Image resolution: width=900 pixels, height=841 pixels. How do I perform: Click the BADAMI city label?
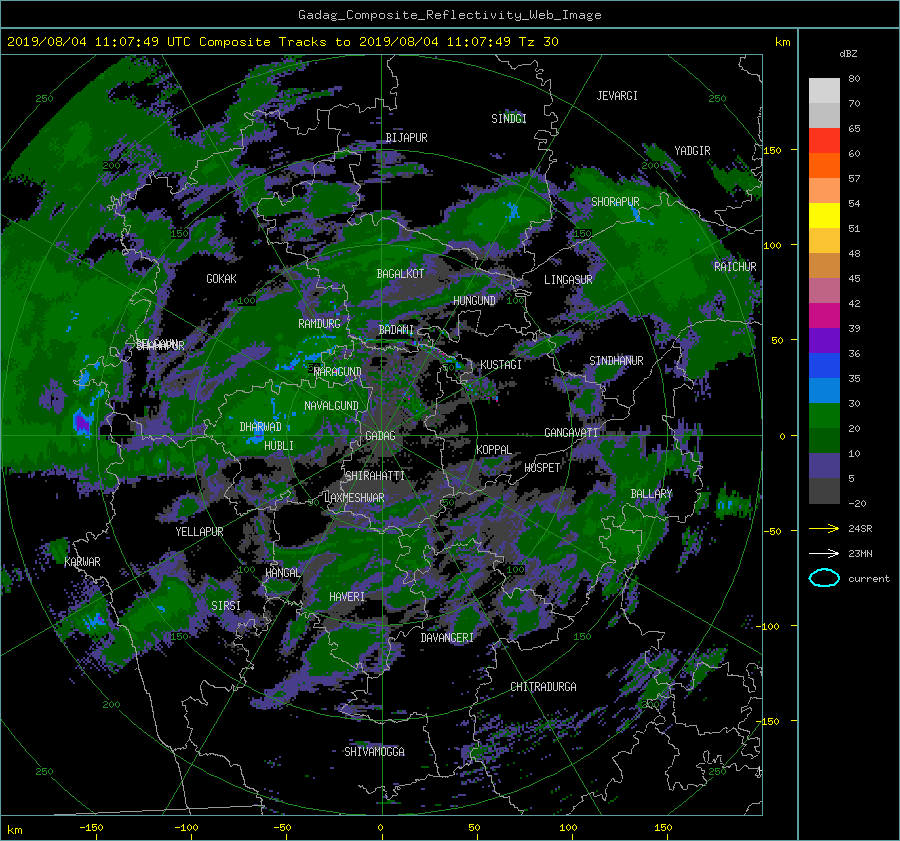coord(396,330)
